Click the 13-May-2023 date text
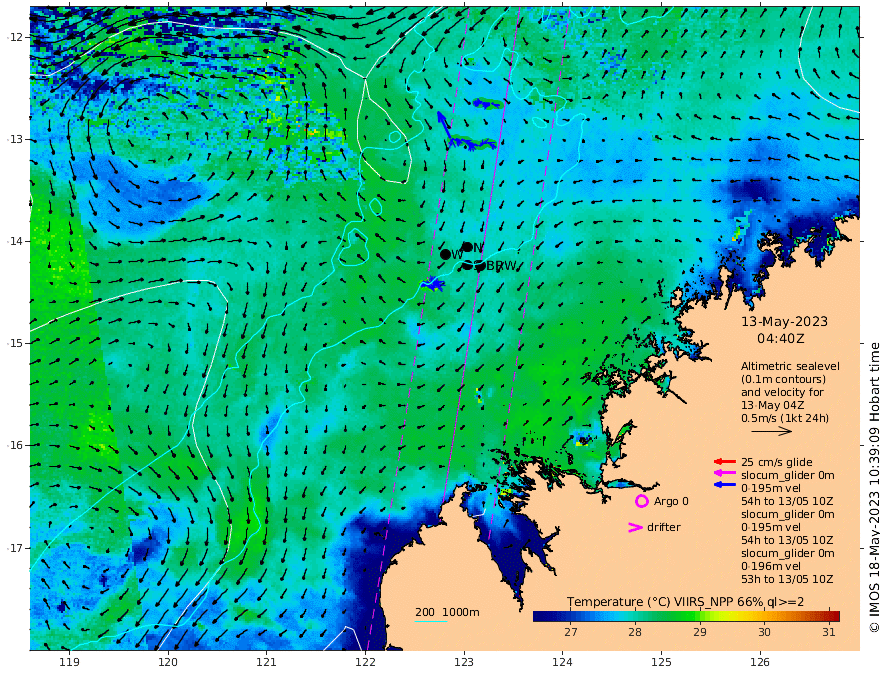The width and height of the screenshot is (880, 680). point(784,321)
